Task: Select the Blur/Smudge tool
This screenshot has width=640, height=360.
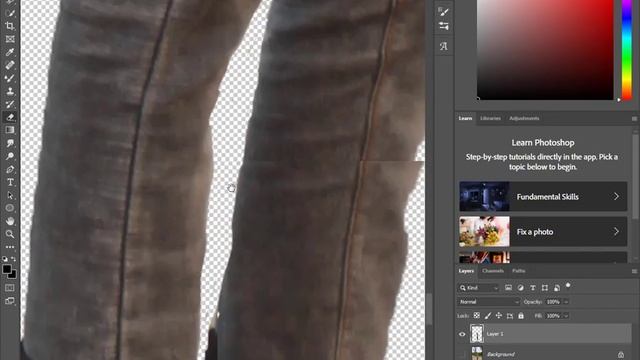Action: 10,143
